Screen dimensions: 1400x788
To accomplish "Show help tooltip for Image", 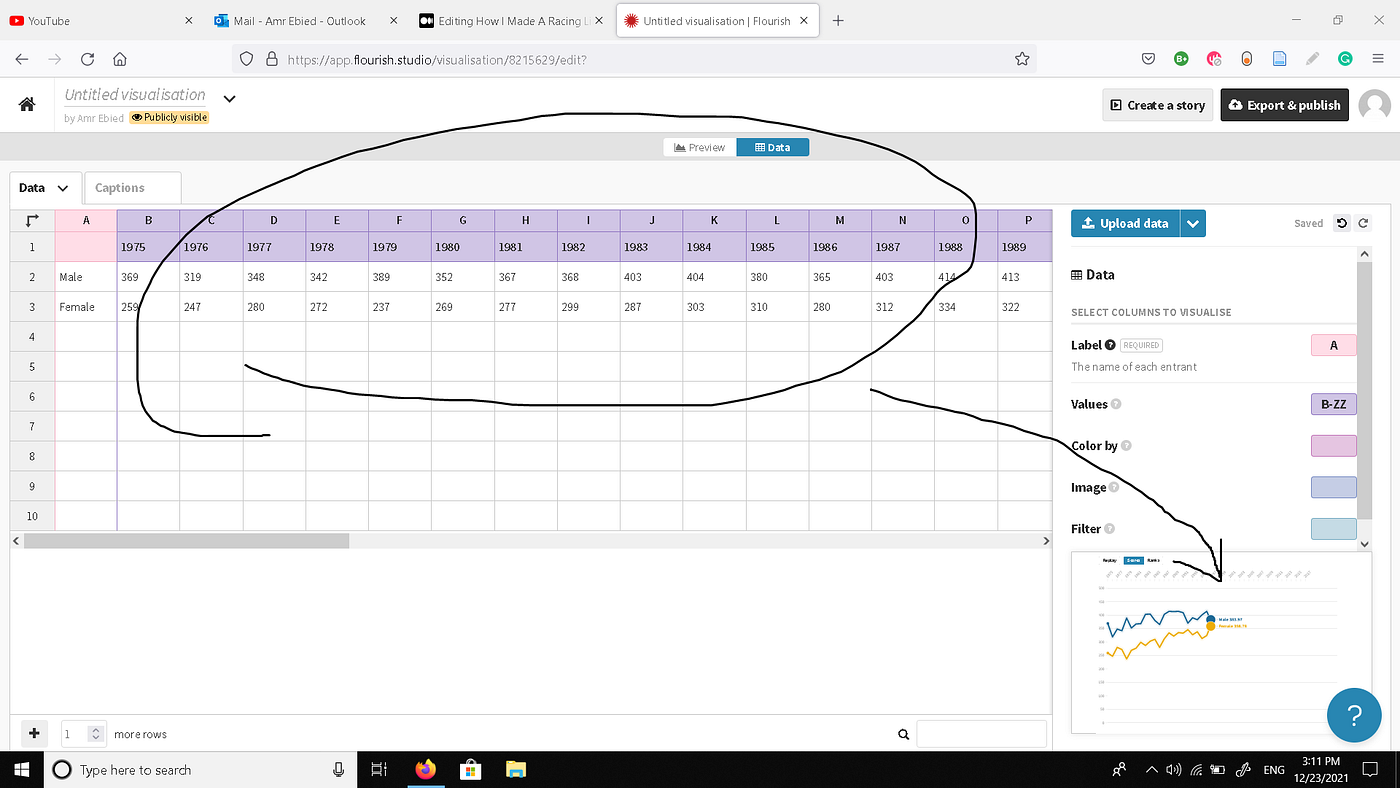I will click(x=1114, y=488).
